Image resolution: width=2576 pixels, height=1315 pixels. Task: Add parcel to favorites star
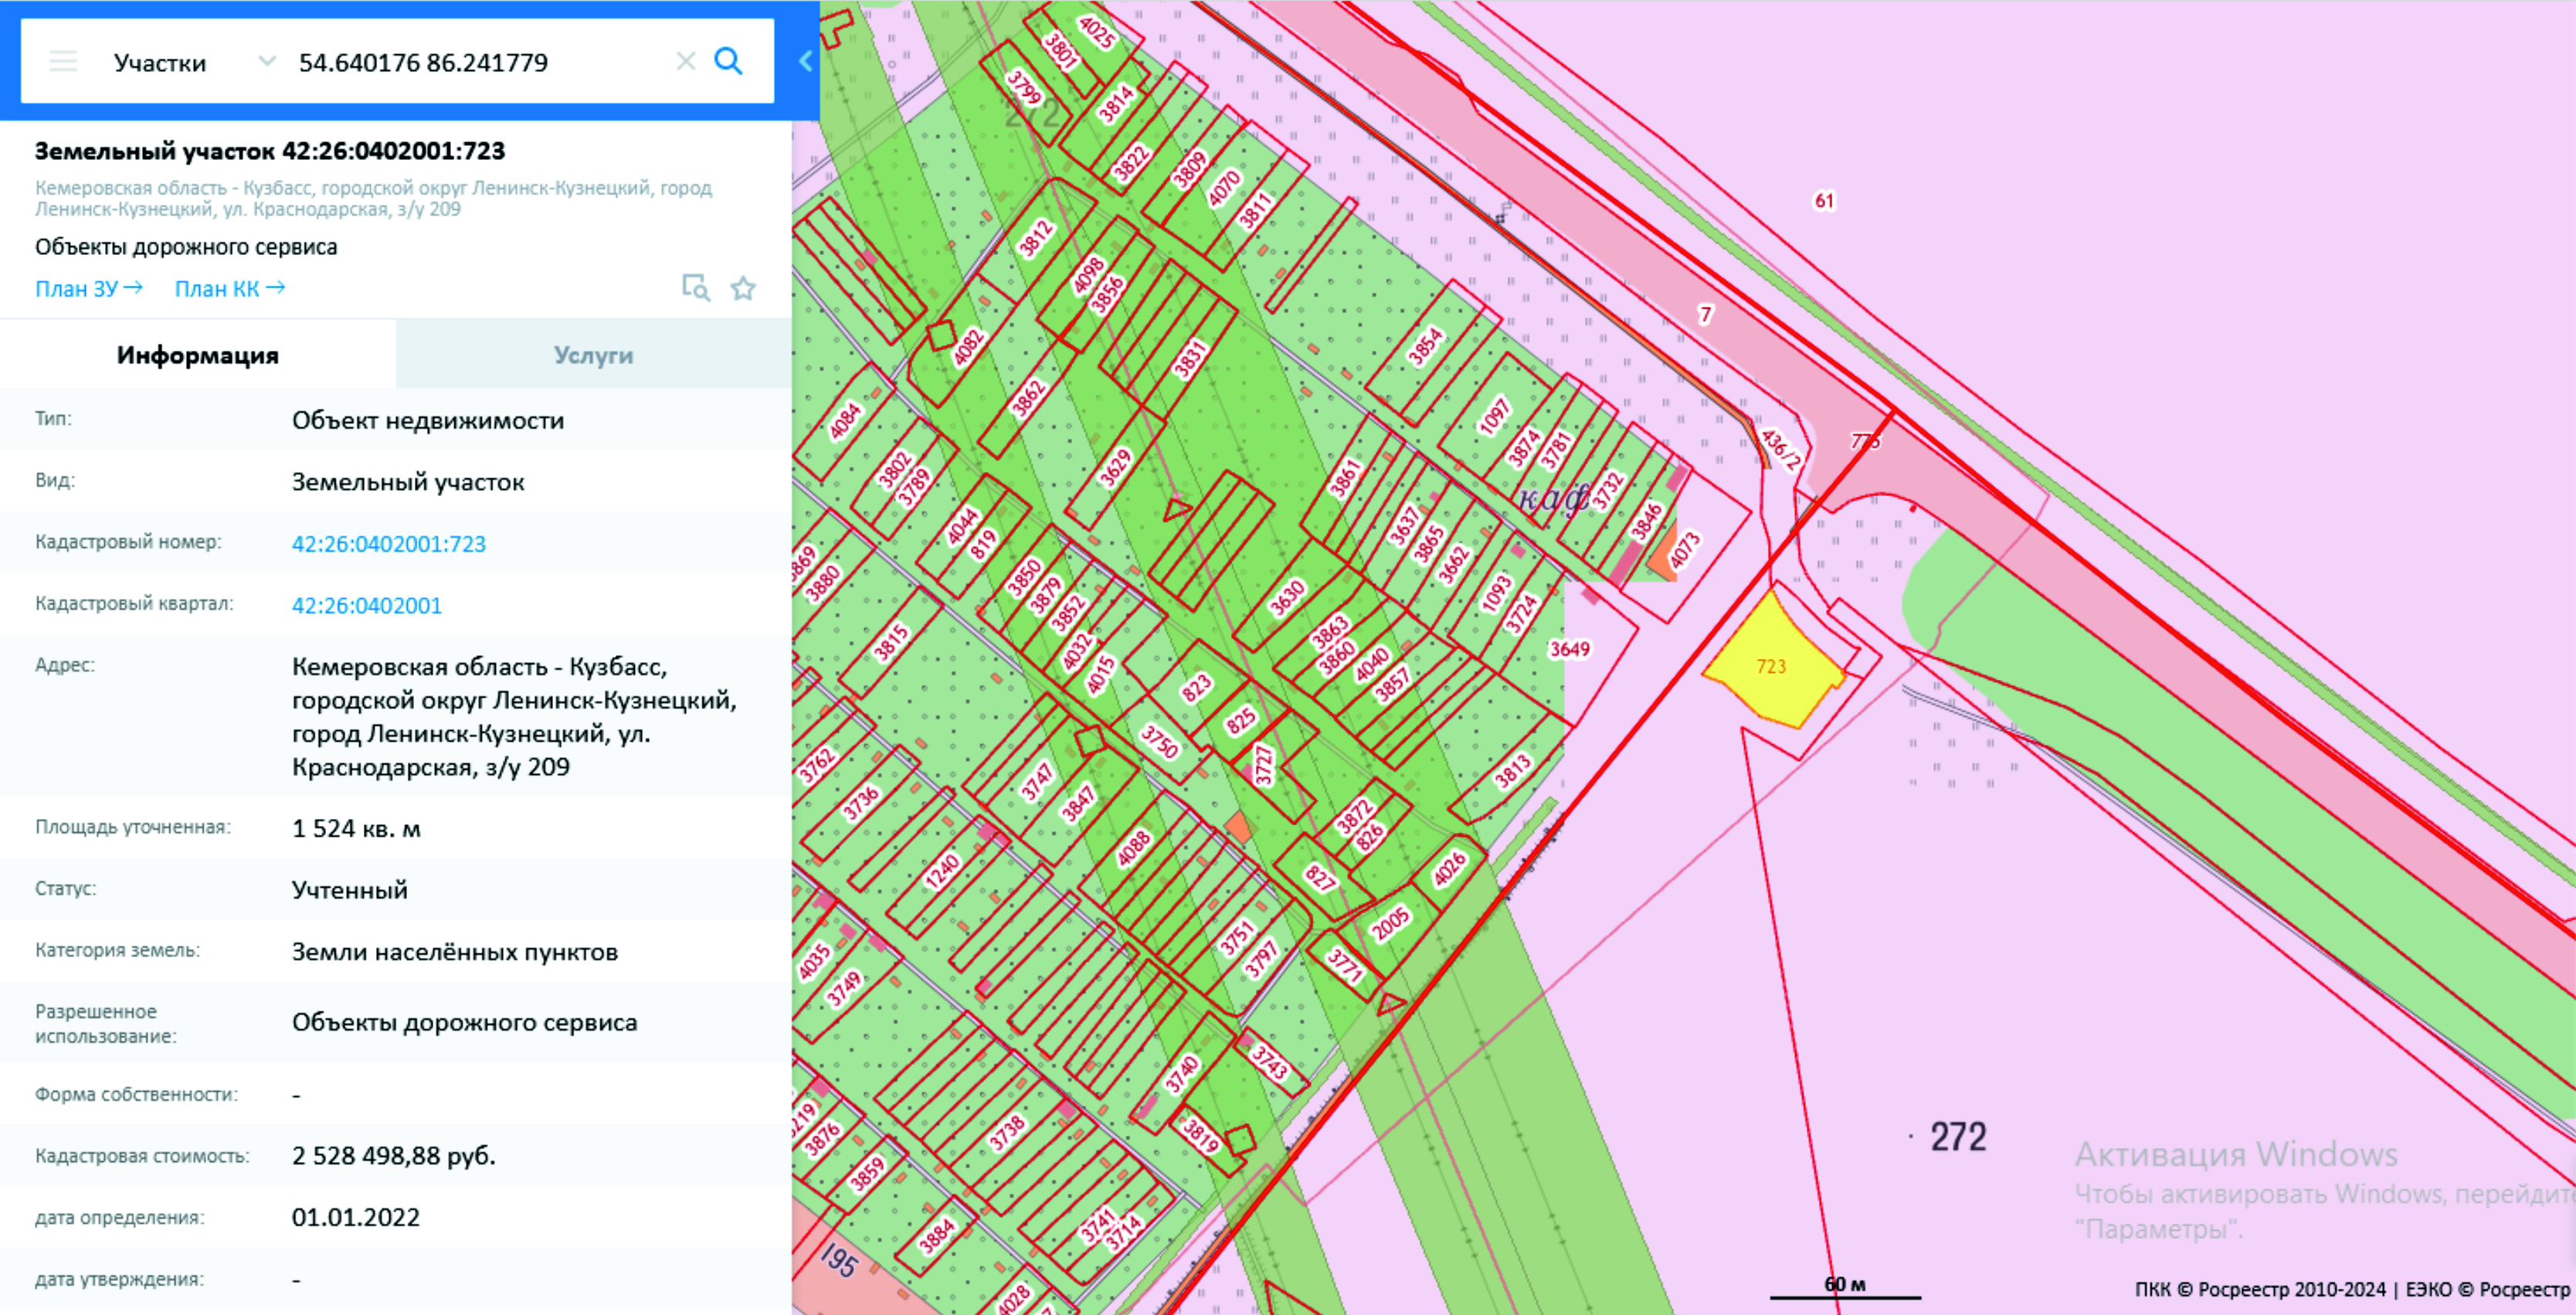(x=743, y=288)
